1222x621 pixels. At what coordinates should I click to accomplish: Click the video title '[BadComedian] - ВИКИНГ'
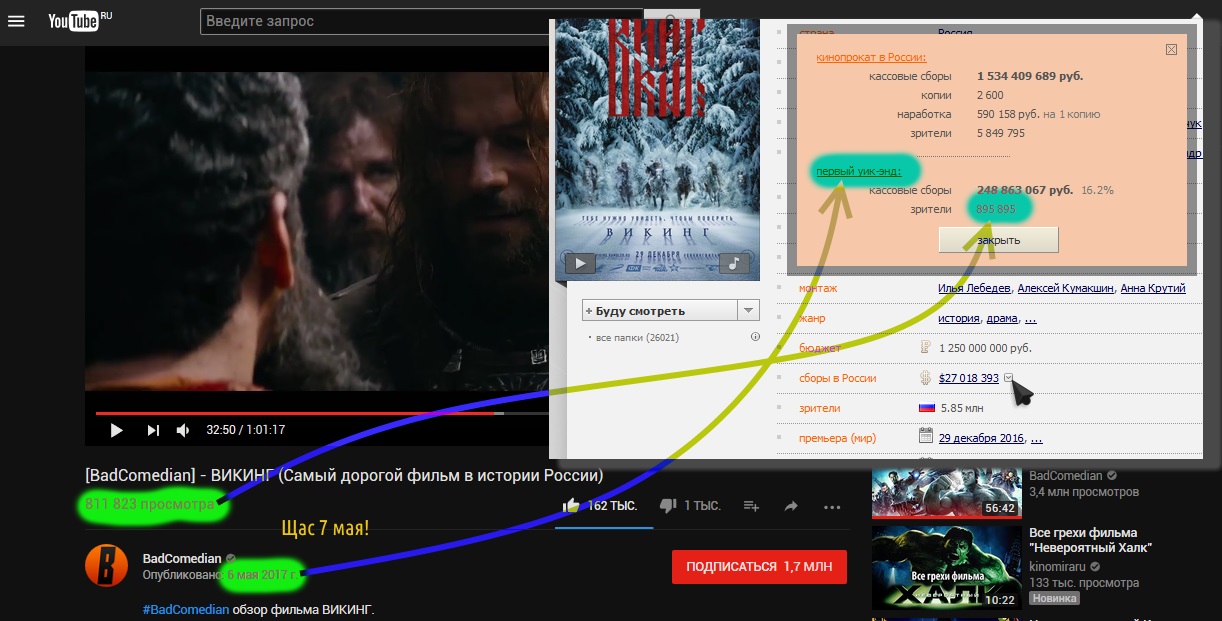[x=344, y=476]
